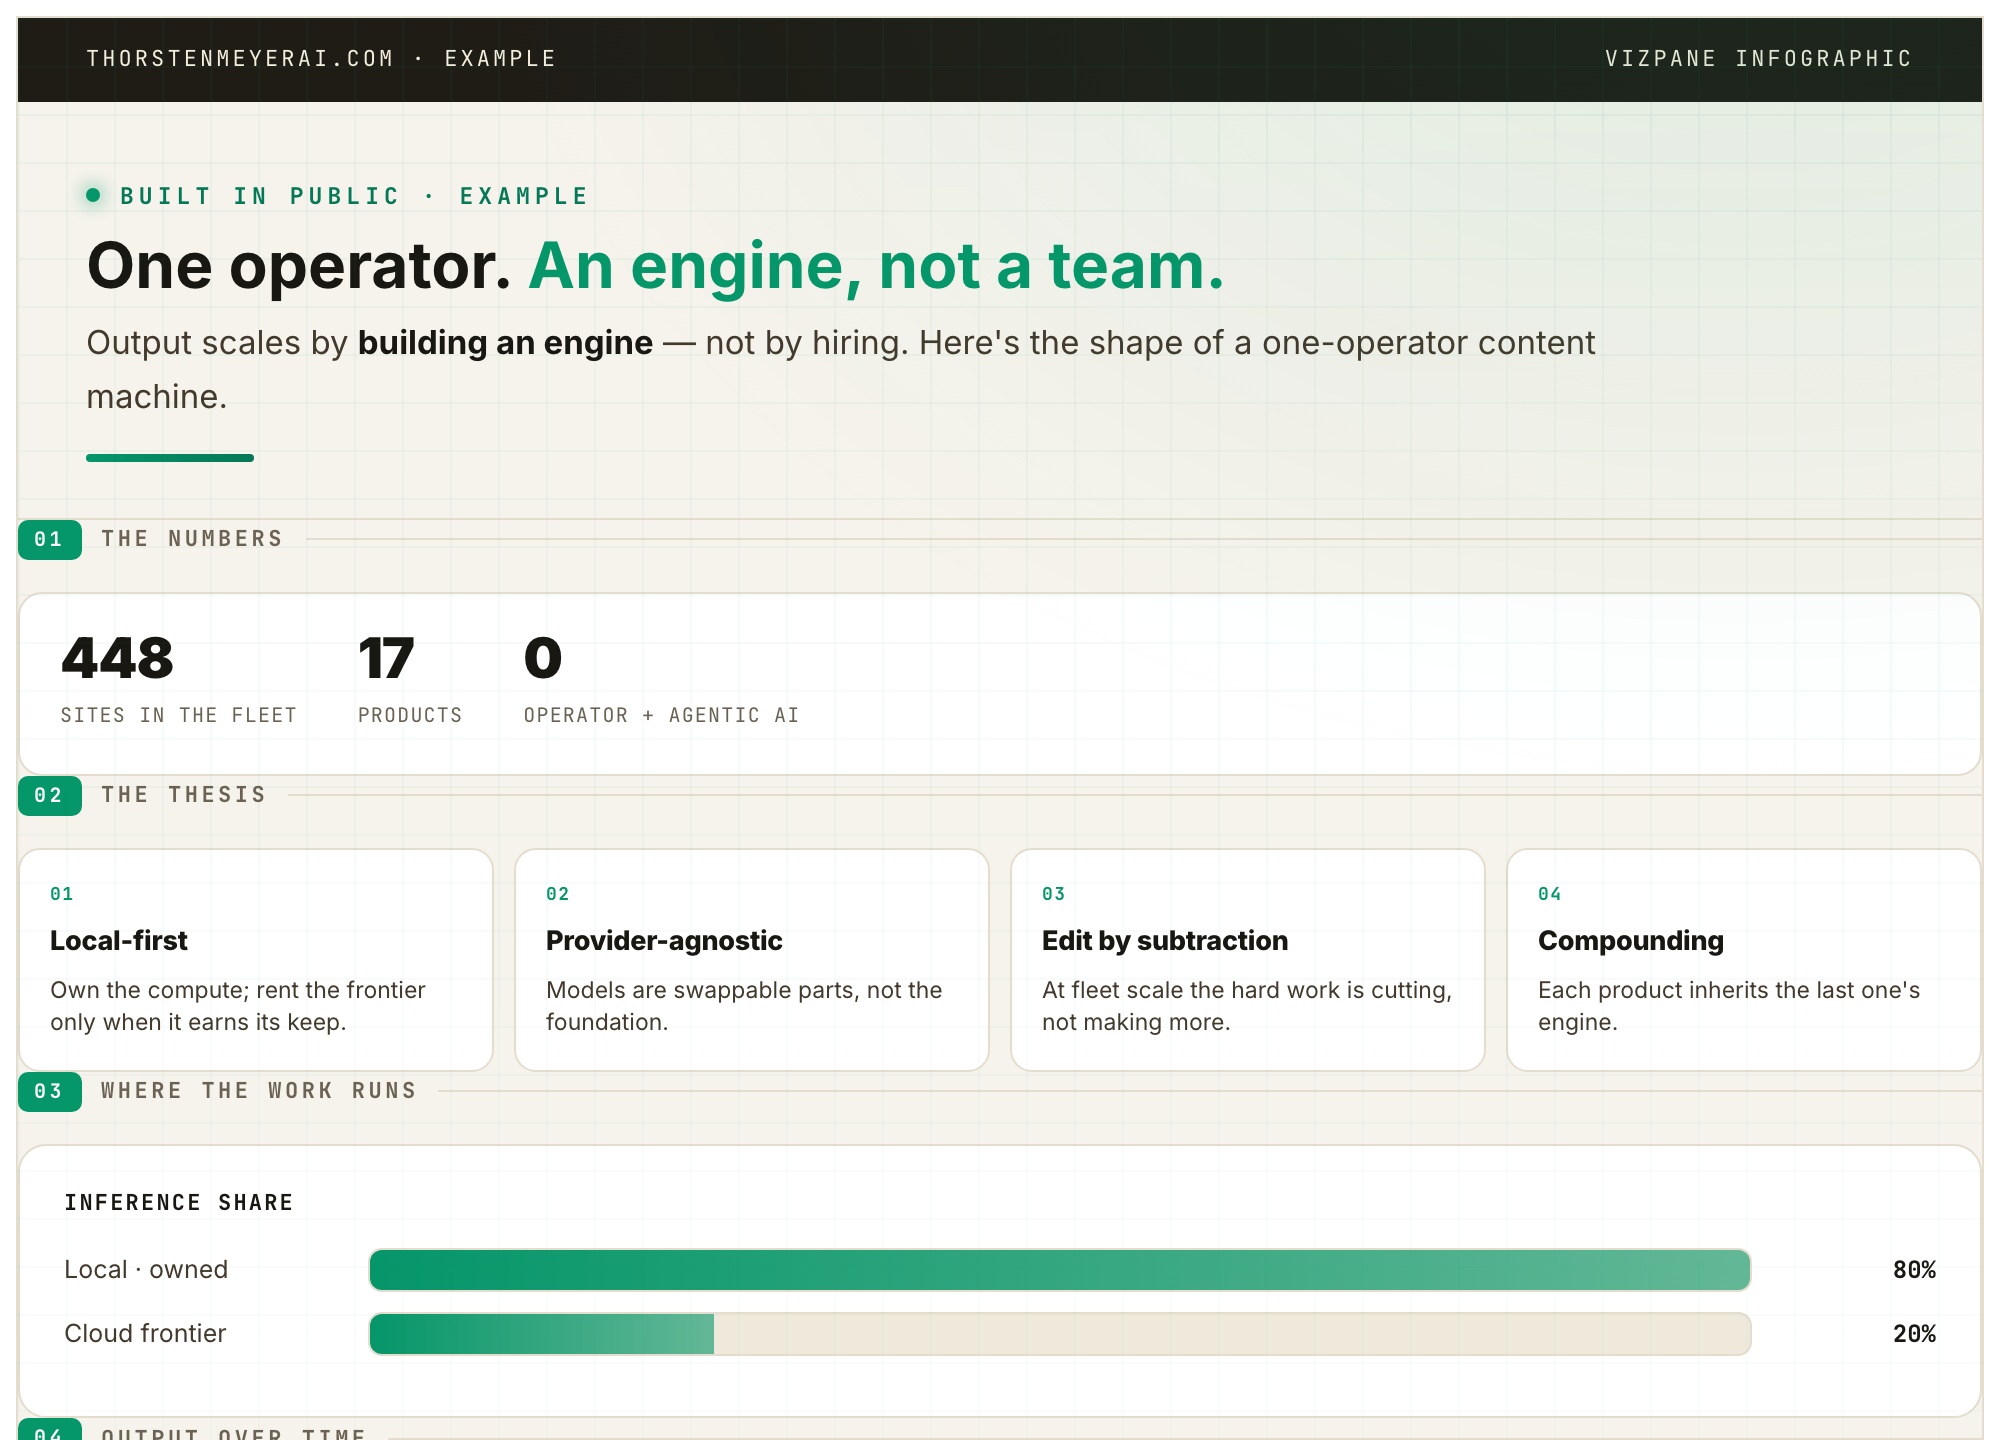Select the Provider-agnostic card title
This screenshot has height=1440, width=2000.
click(x=664, y=941)
